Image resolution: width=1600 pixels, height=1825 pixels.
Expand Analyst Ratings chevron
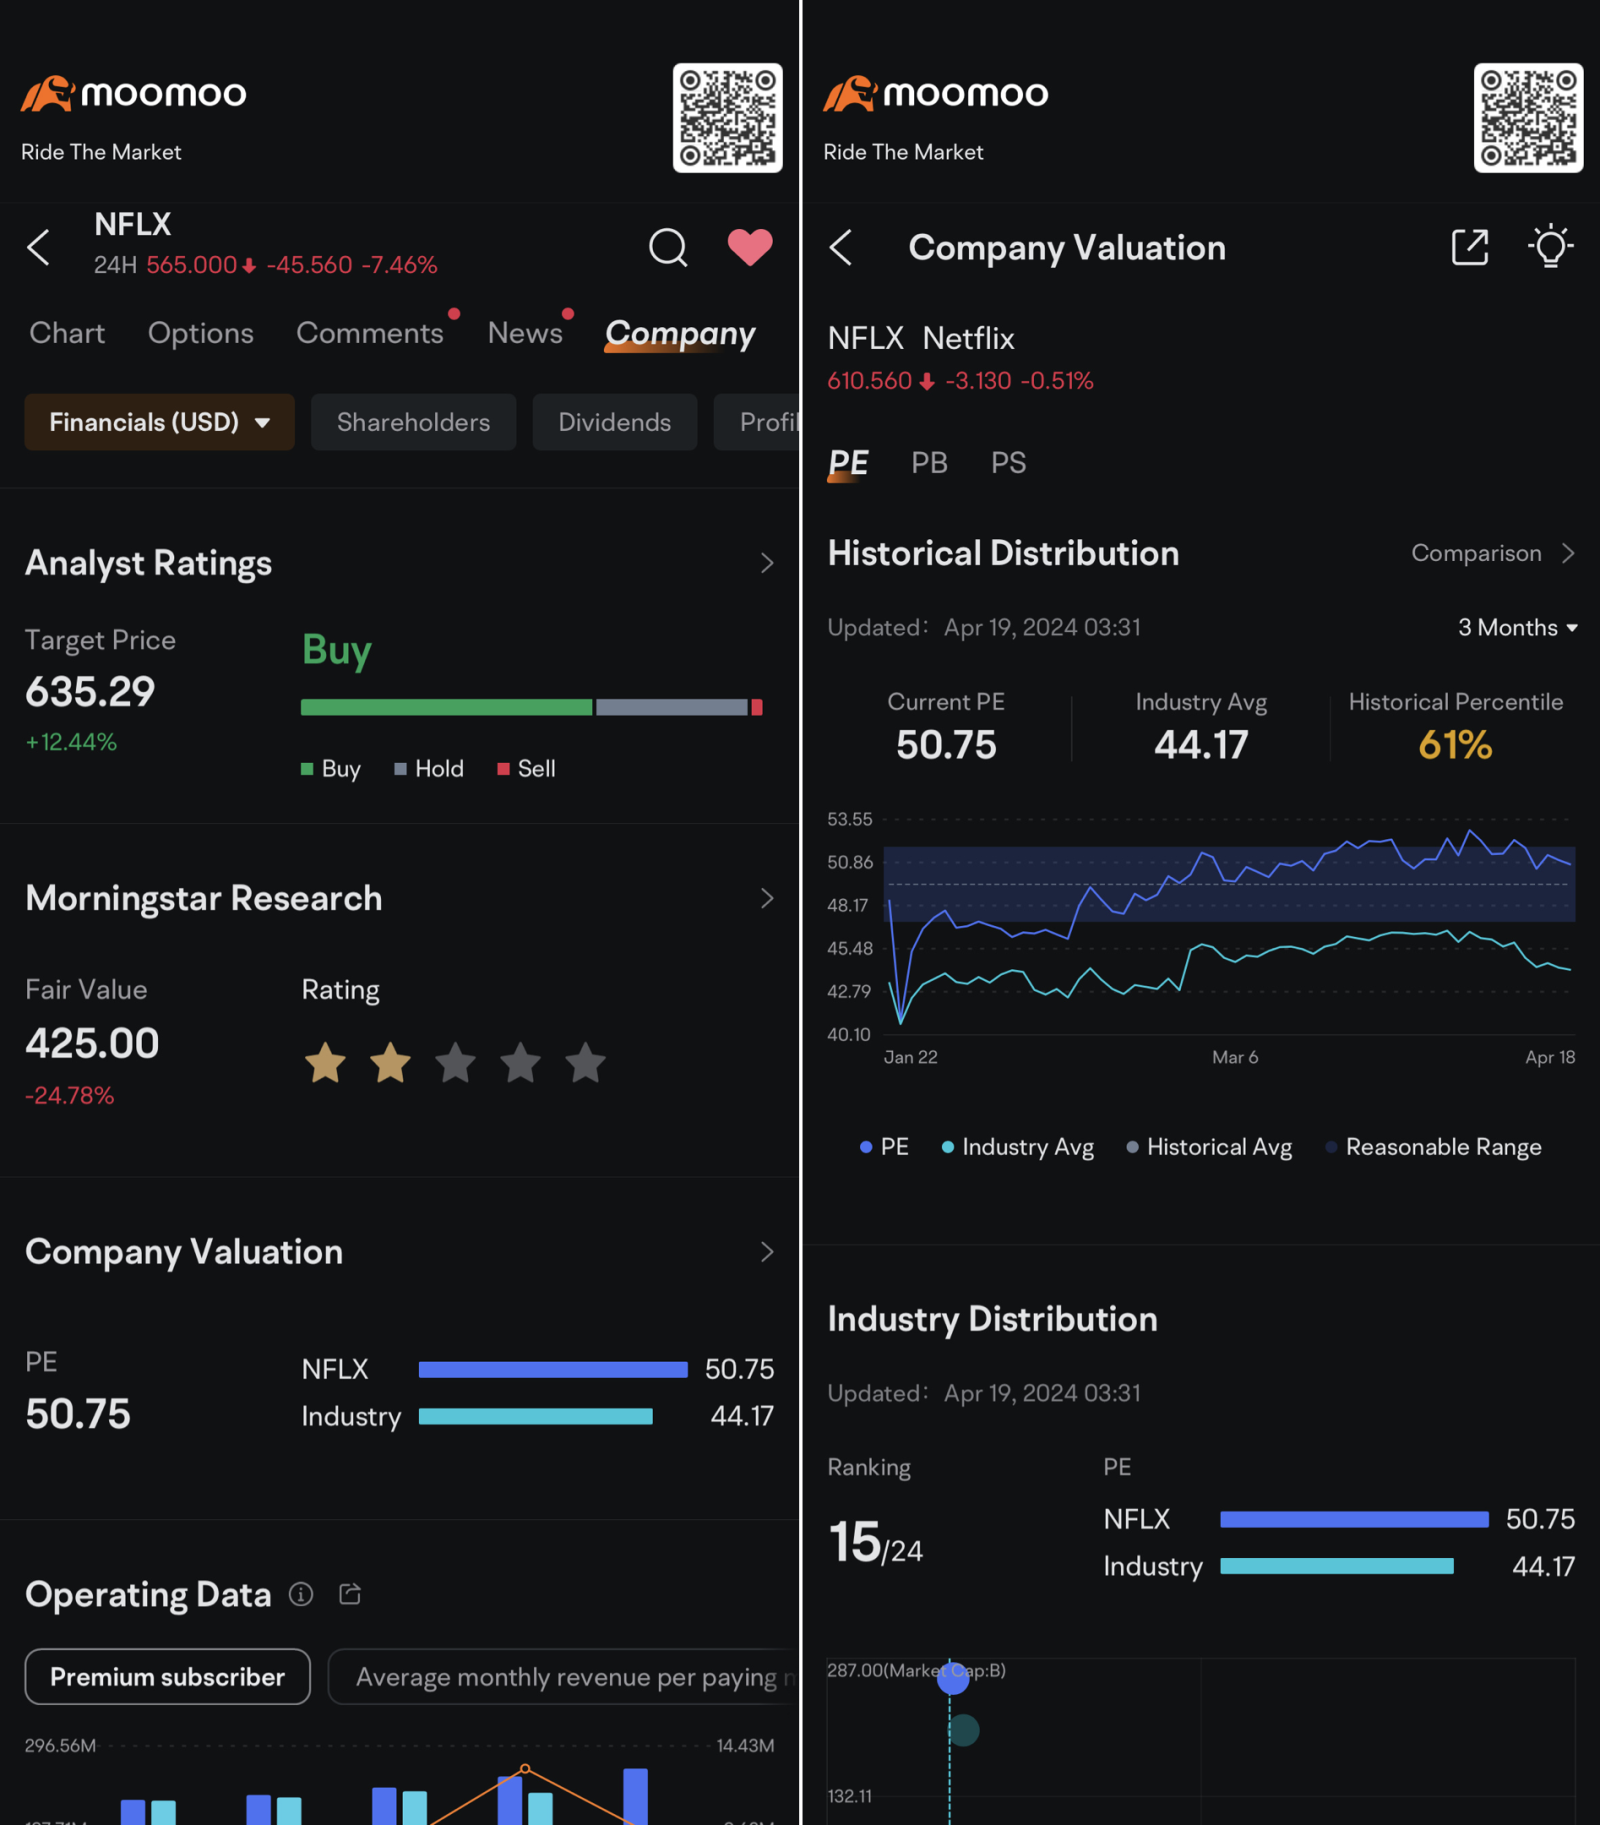[x=767, y=563]
